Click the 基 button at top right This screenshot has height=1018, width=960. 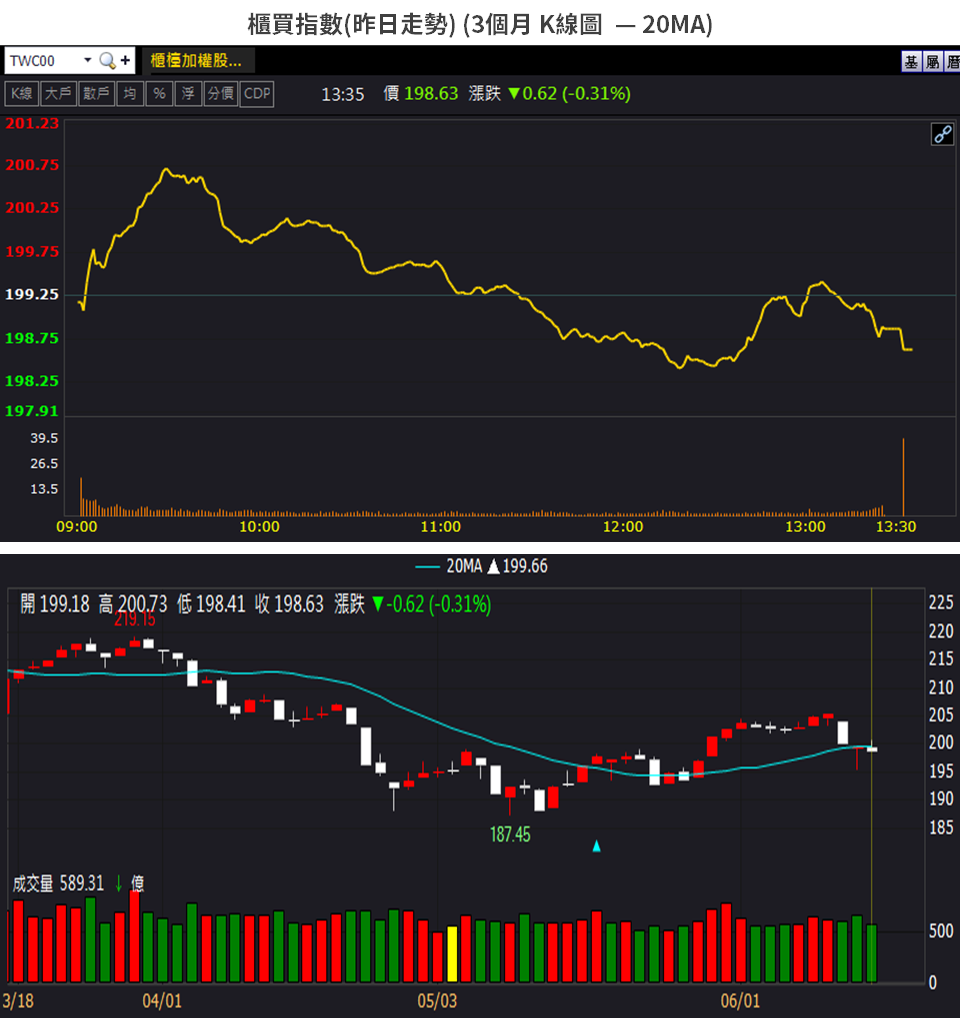tap(911, 62)
